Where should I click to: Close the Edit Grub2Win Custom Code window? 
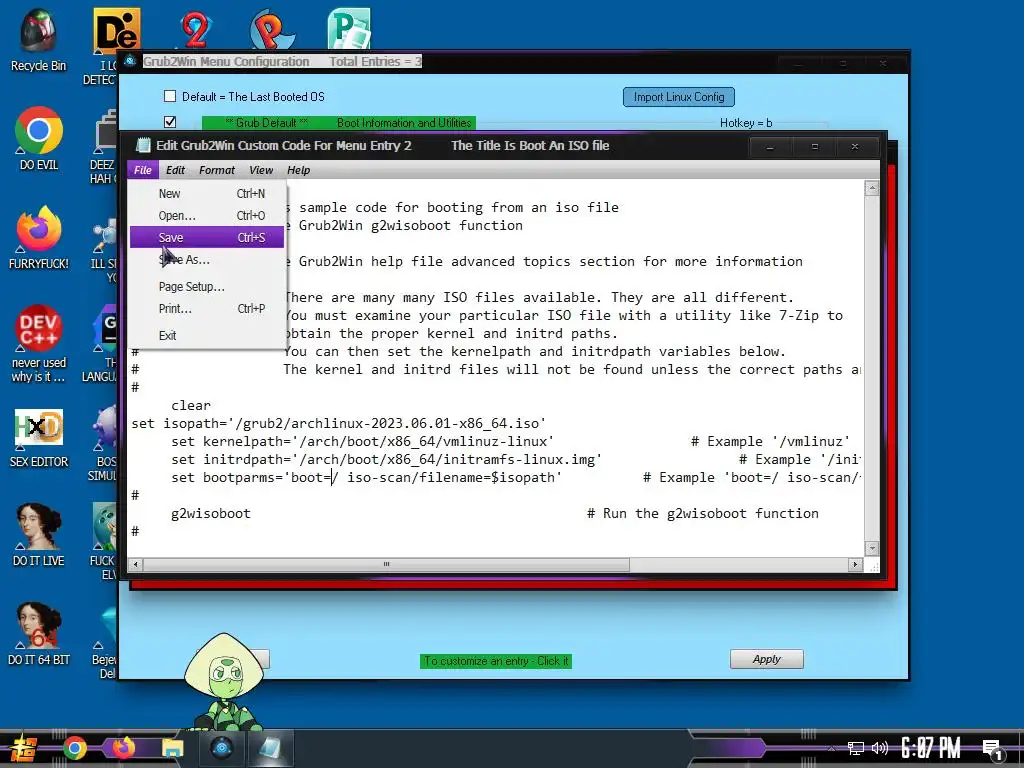coord(855,147)
